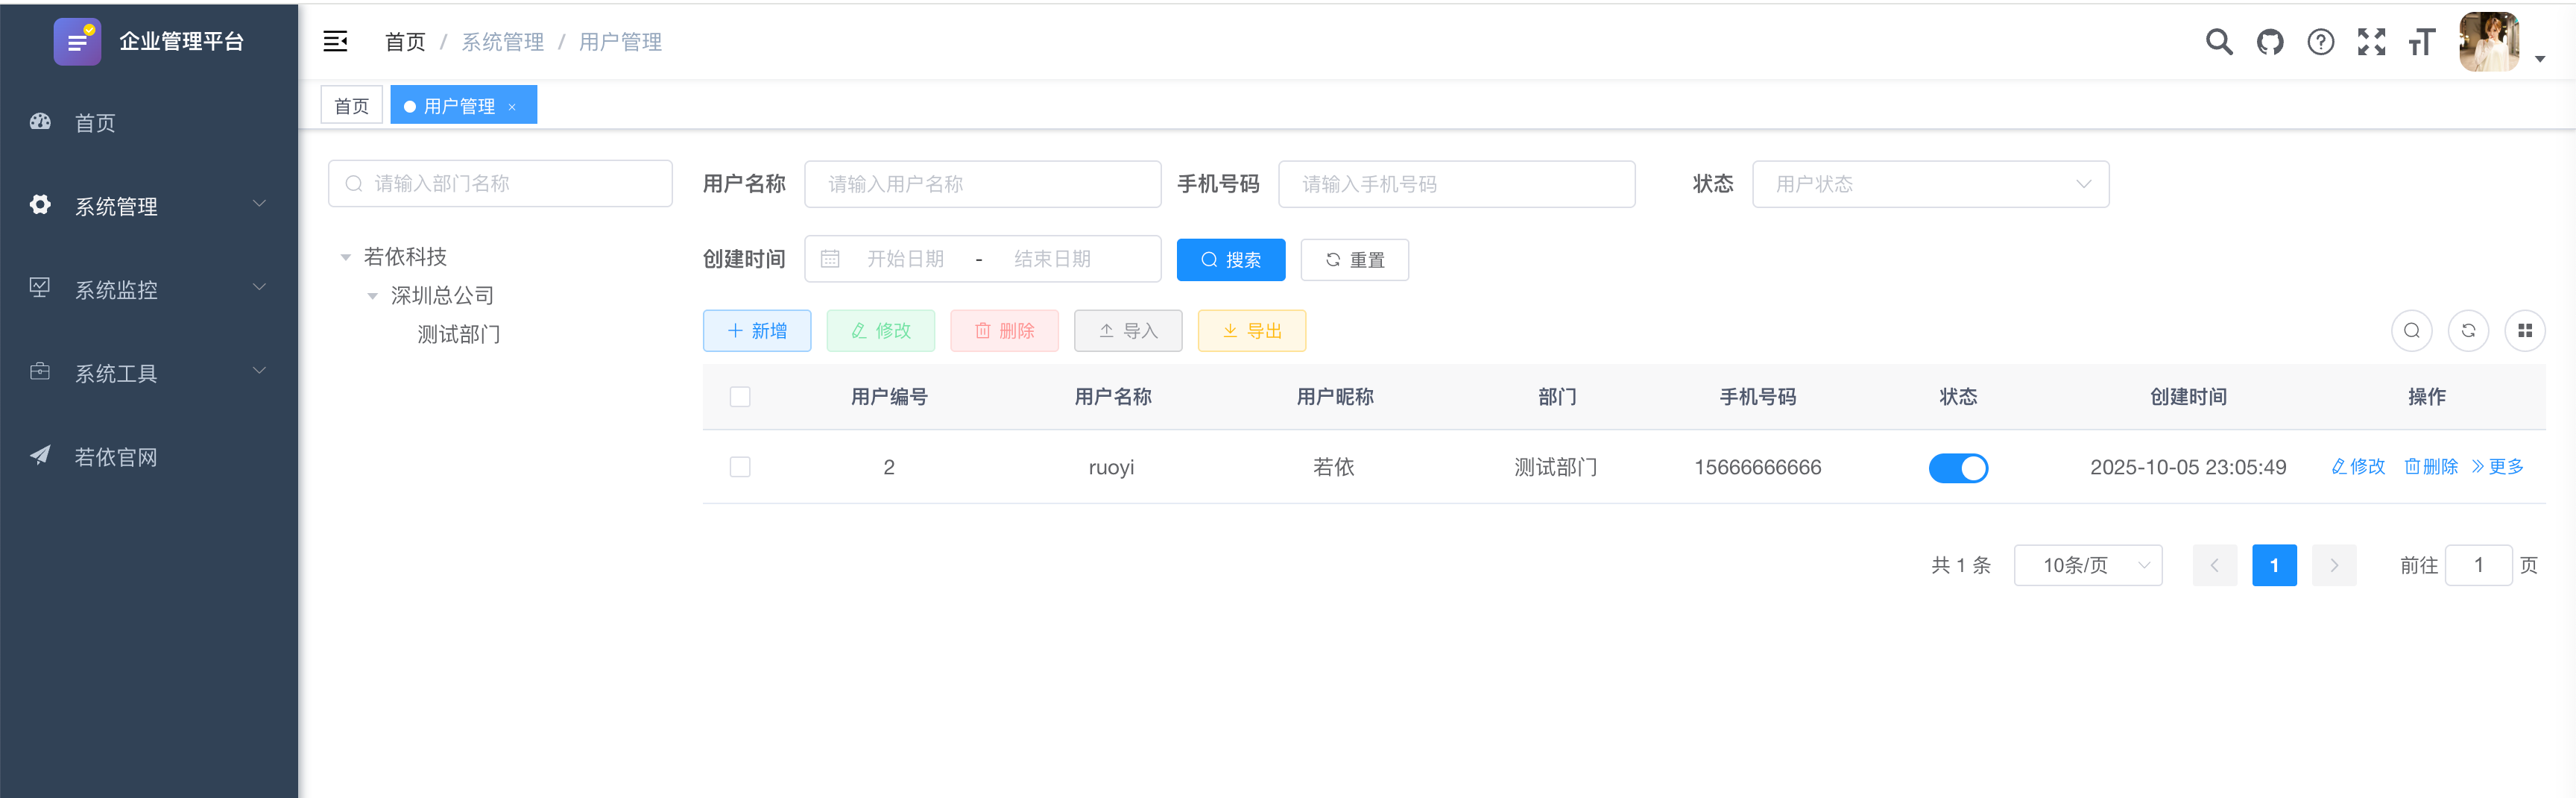Expand the 10条/页 page size dropdown
2576x798 pixels.
tap(2087, 565)
